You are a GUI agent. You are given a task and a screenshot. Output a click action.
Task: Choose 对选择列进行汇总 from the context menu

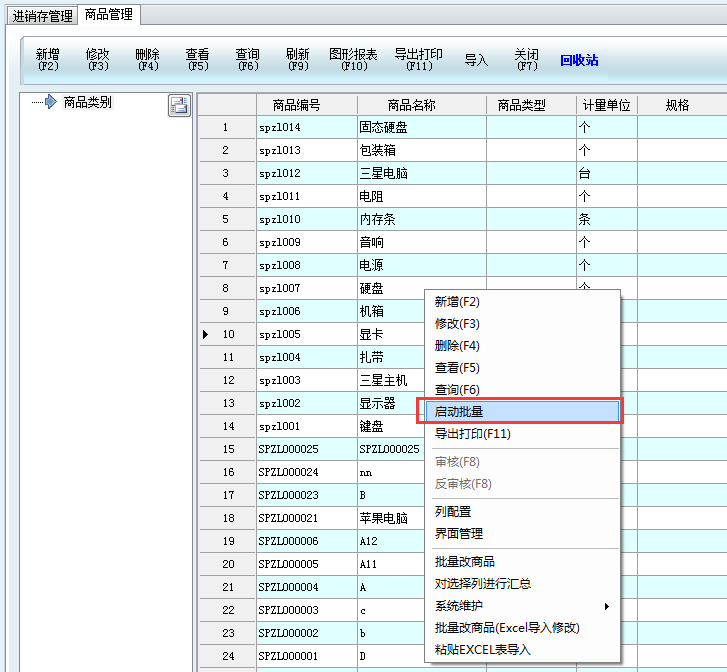point(483,584)
